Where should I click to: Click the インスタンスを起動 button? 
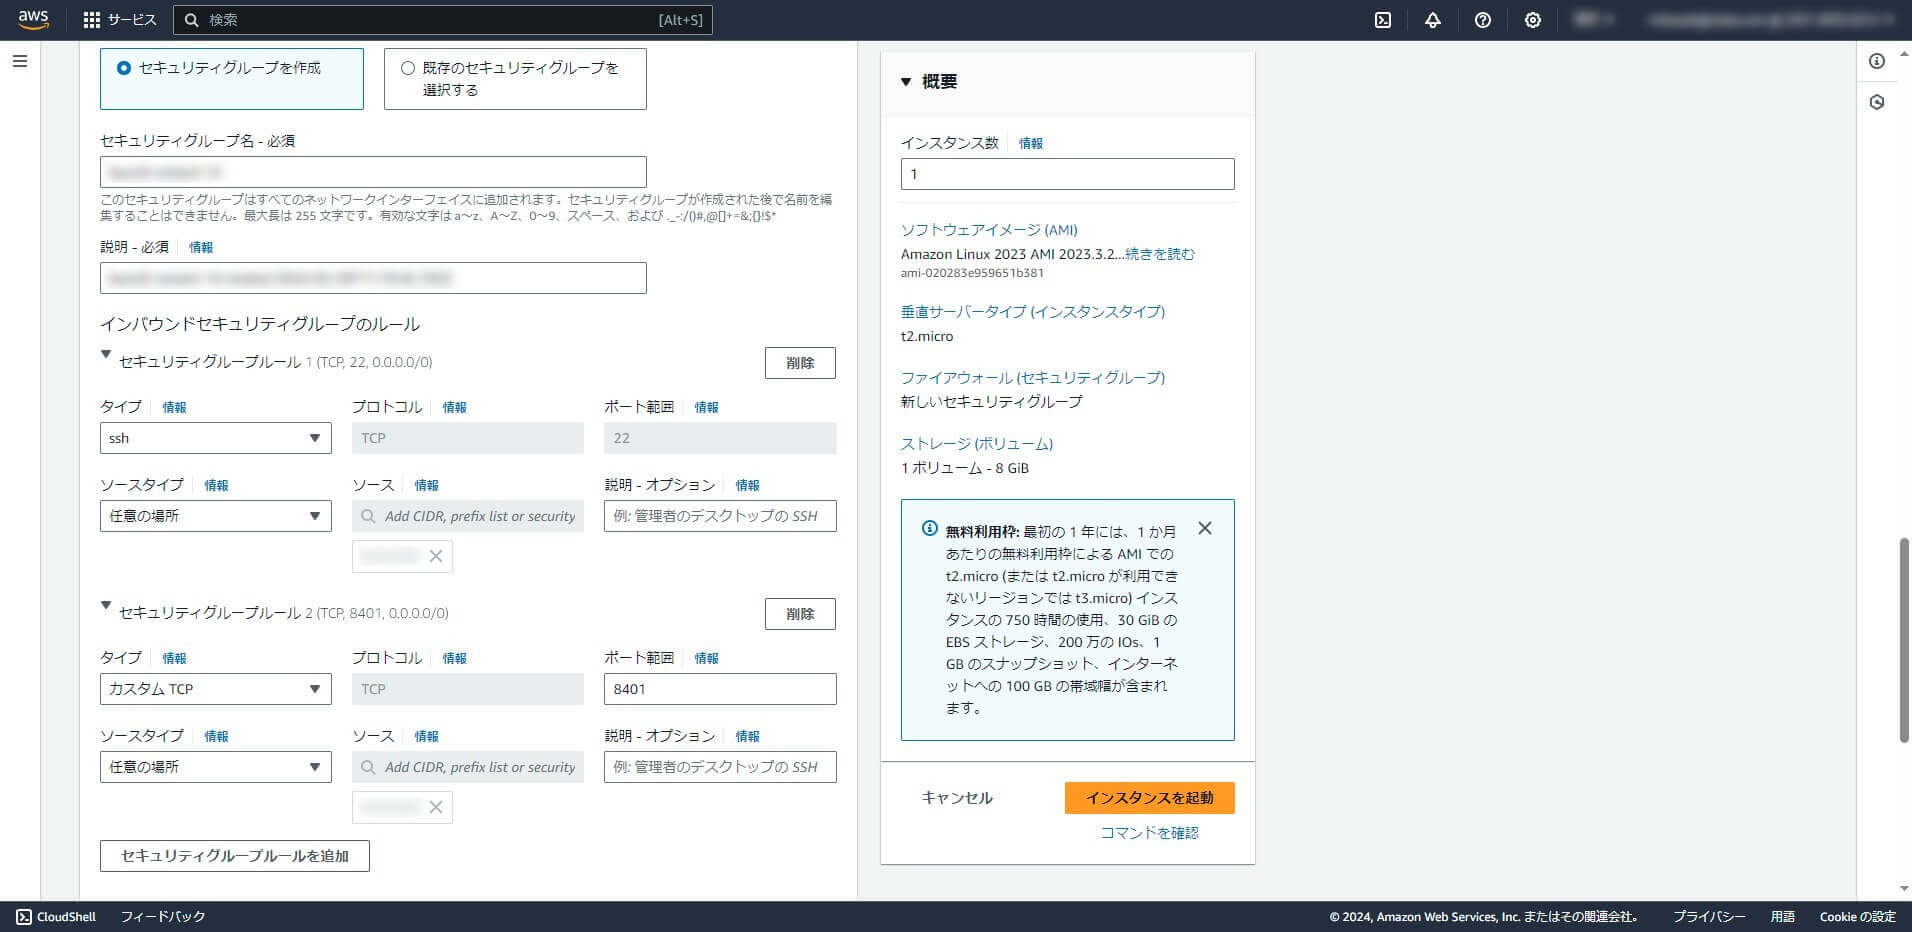[x=1150, y=798]
